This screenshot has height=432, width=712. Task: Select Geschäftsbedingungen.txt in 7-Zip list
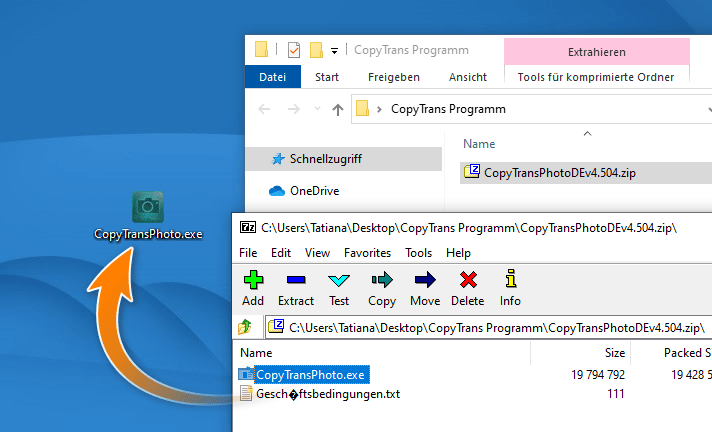(328, 394)
